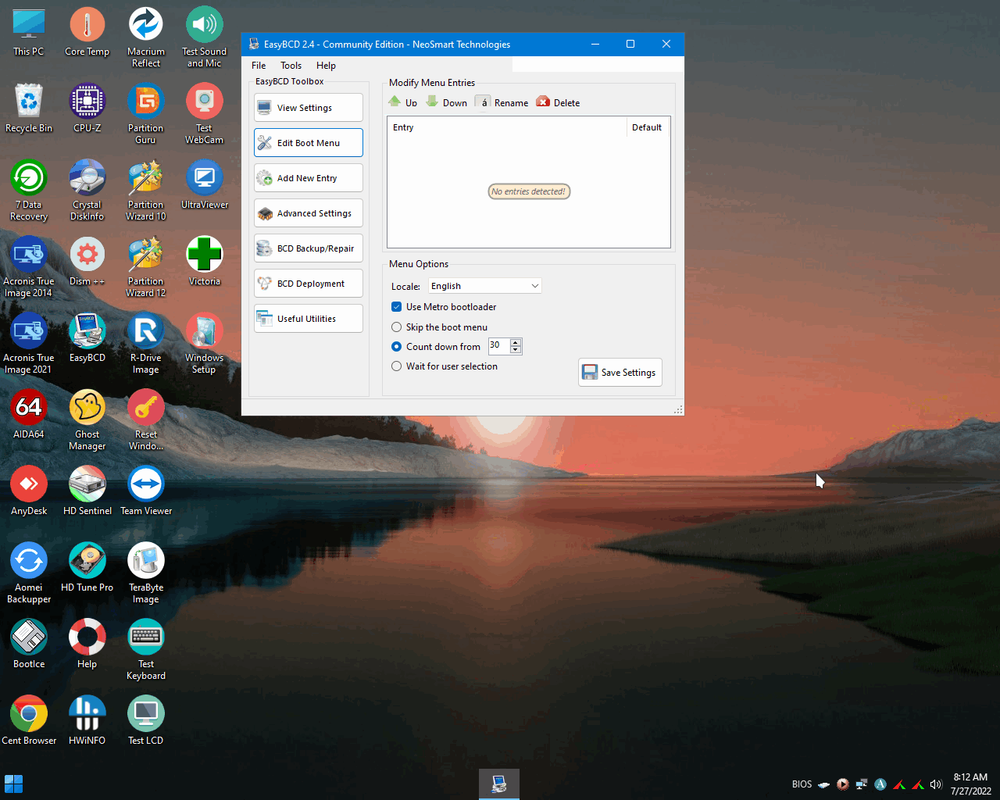Select Partition Guru desktop icon
1000x800 pixels.
coord(146,115)
